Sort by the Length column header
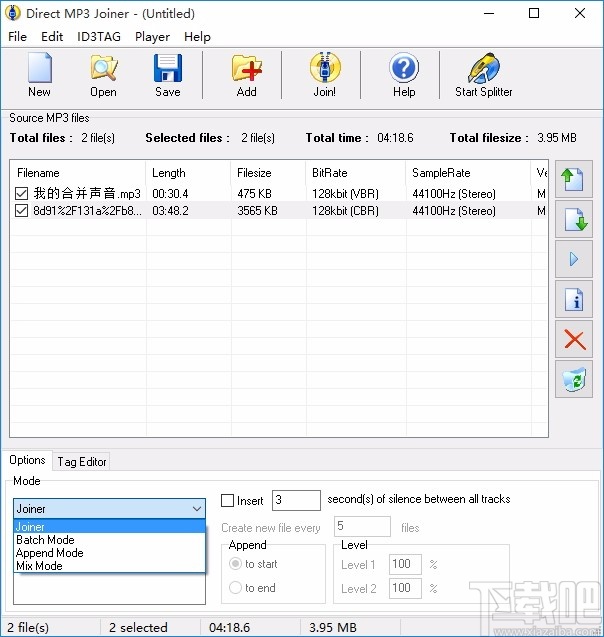 coord(188,173)
